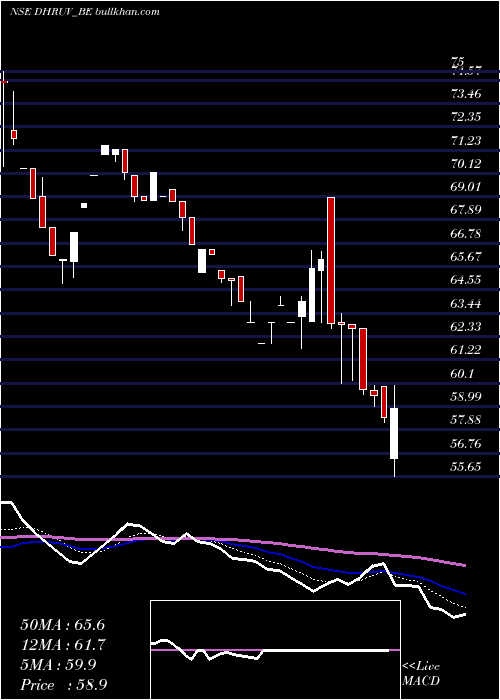Click the 66.78 price axis label
Screen dimensions: 500x700
tap(466, 233)
